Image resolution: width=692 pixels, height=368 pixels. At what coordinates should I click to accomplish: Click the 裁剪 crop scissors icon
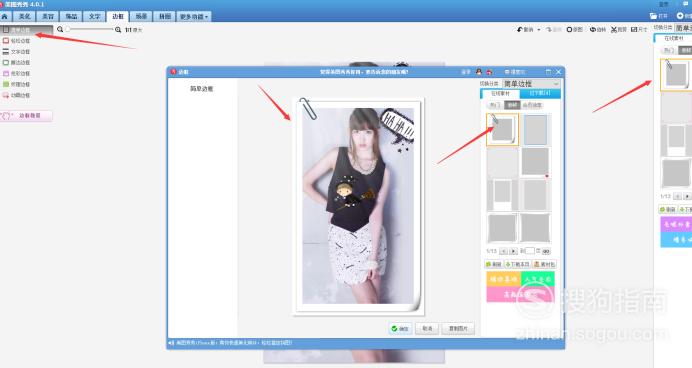point(619,29)
